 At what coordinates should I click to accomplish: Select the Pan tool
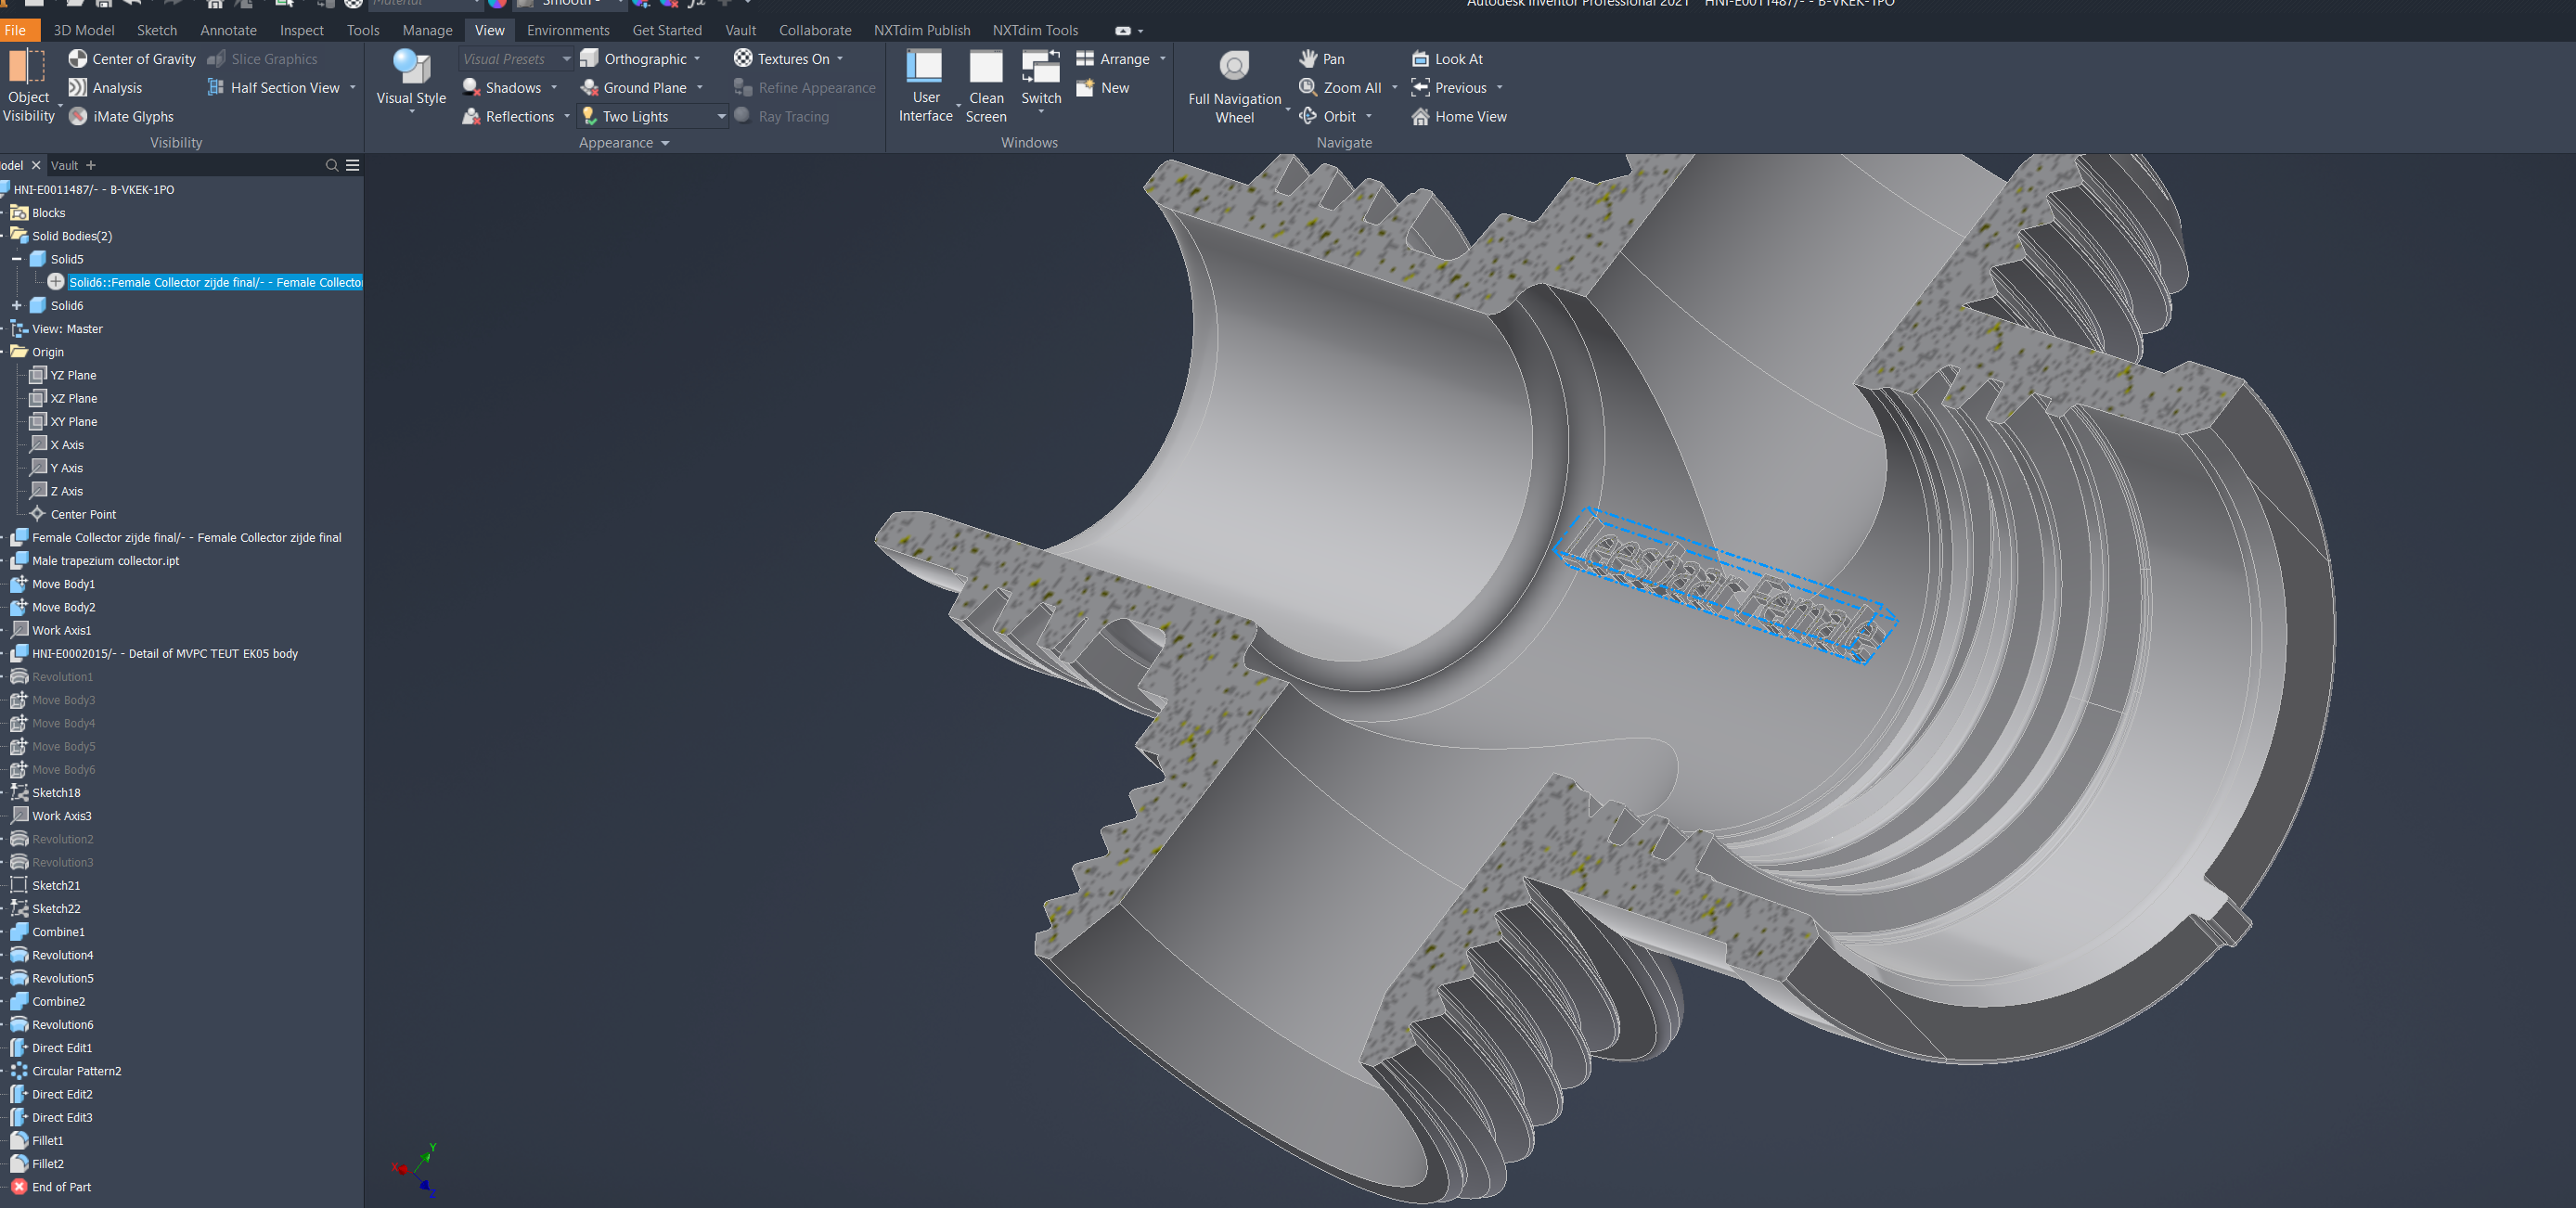[1320, 58]
